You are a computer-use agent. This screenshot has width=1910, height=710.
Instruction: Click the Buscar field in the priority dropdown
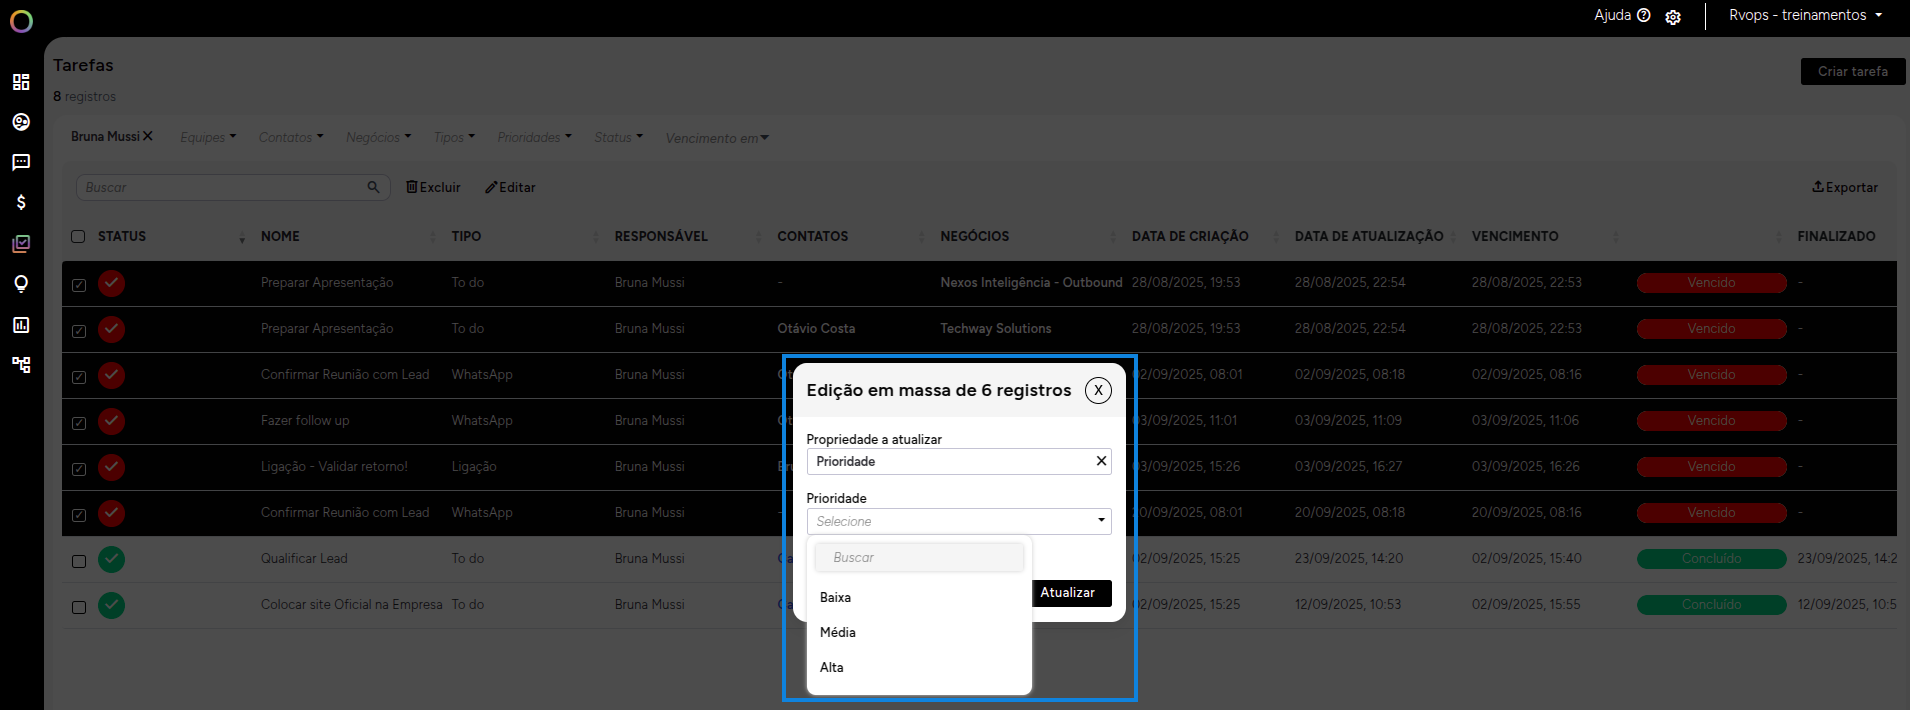[x=919, y=557]
